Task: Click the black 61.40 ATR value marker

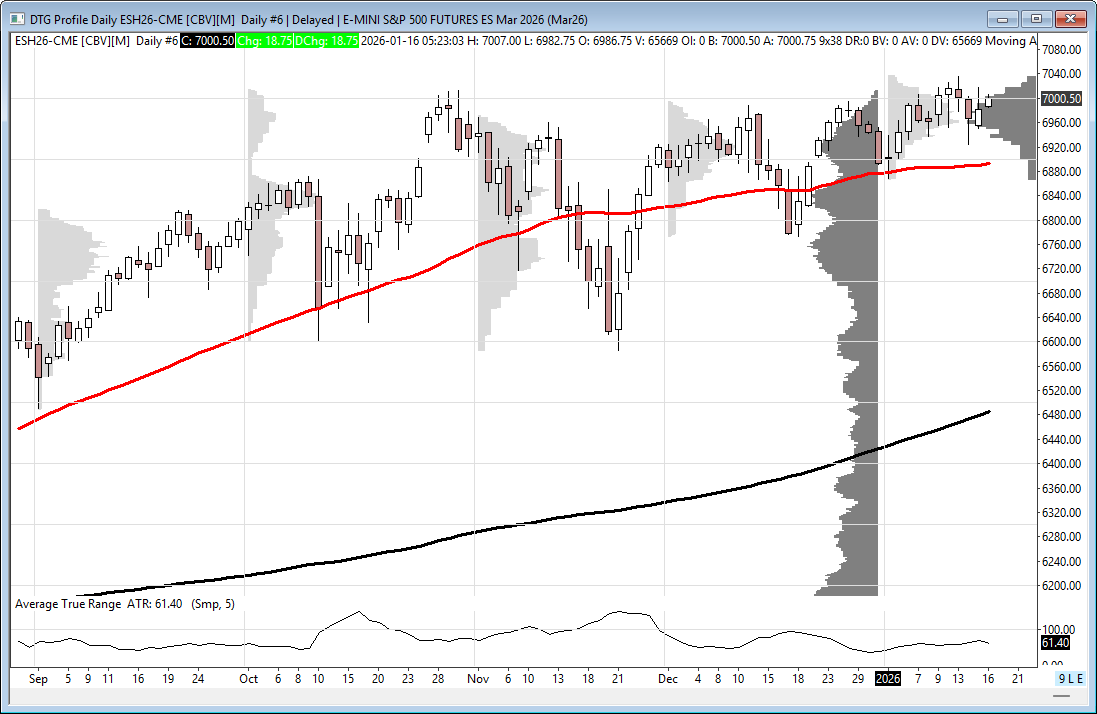Action: 1055,643
